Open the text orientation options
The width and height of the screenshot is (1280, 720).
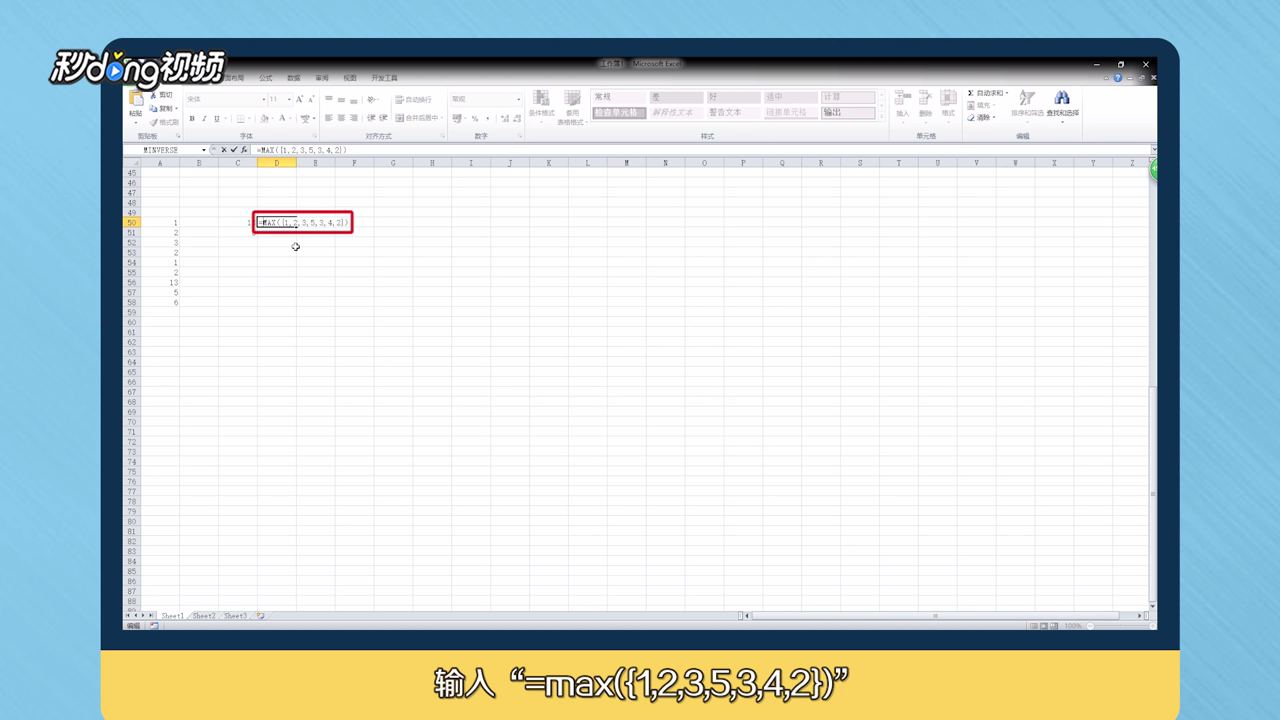(372, 99)
